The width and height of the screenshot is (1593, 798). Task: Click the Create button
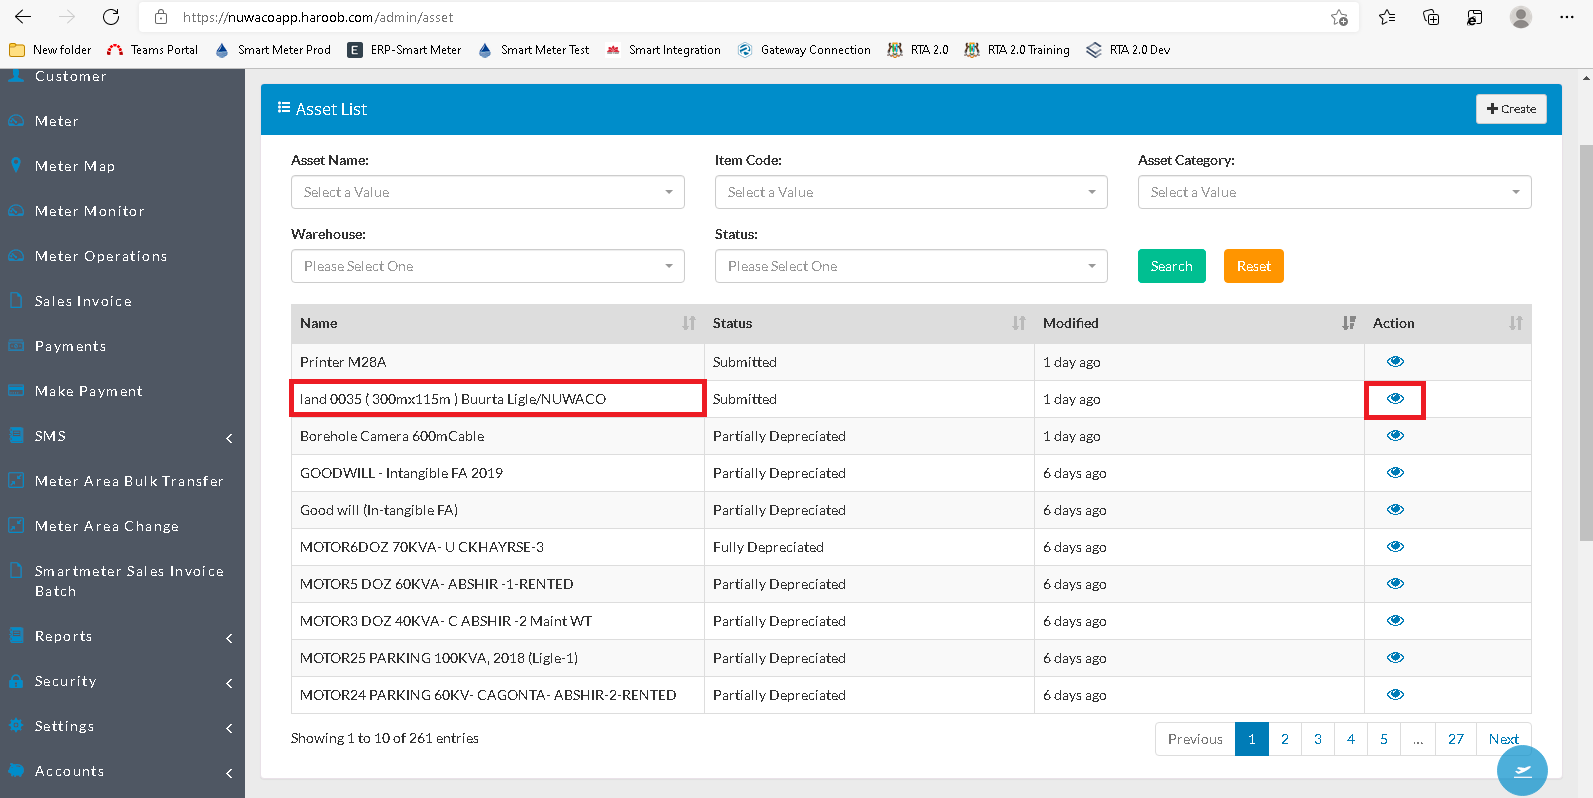[1511, 109]
